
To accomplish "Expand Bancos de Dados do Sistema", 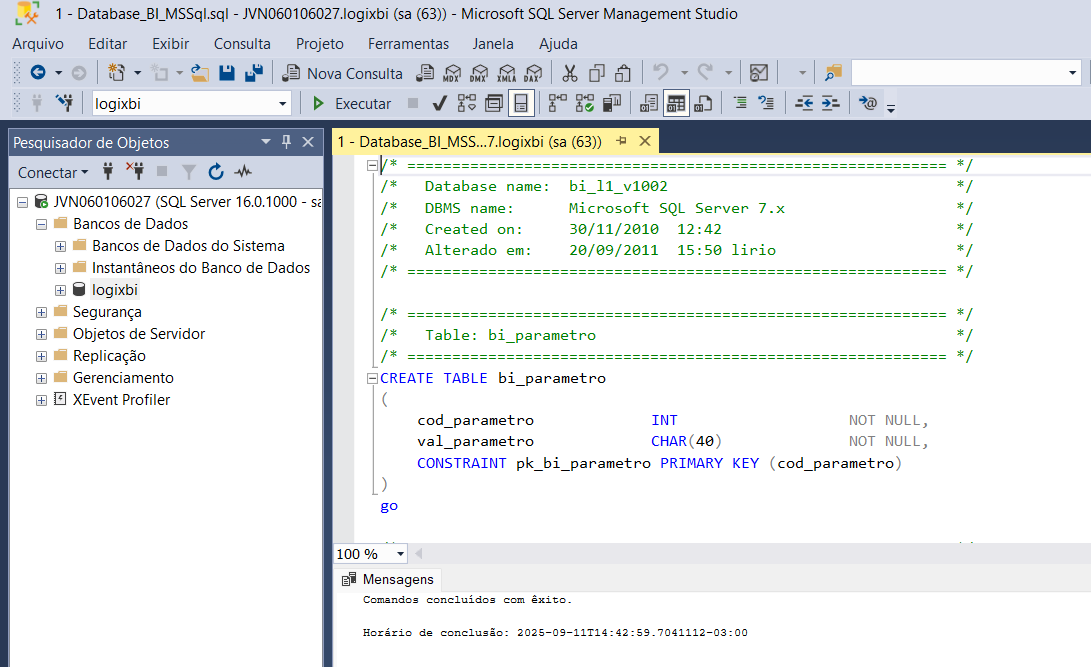I will coord(61,247).
